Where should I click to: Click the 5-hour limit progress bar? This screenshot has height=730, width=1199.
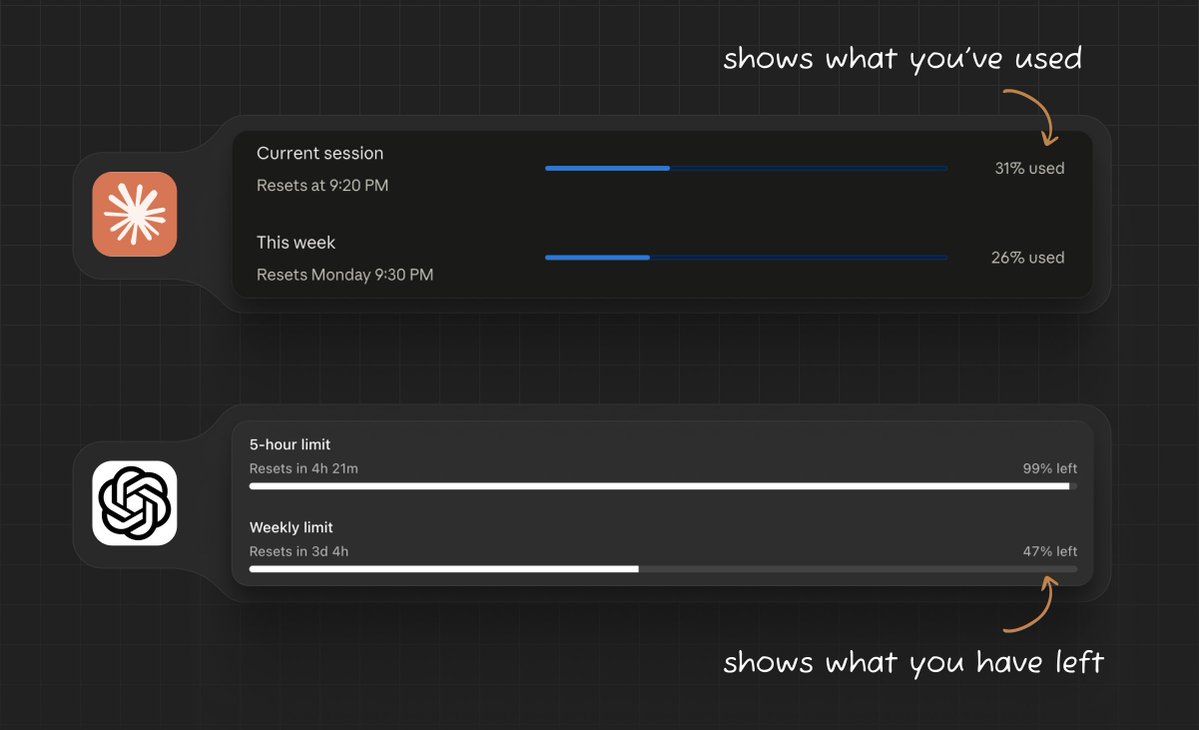663,486
